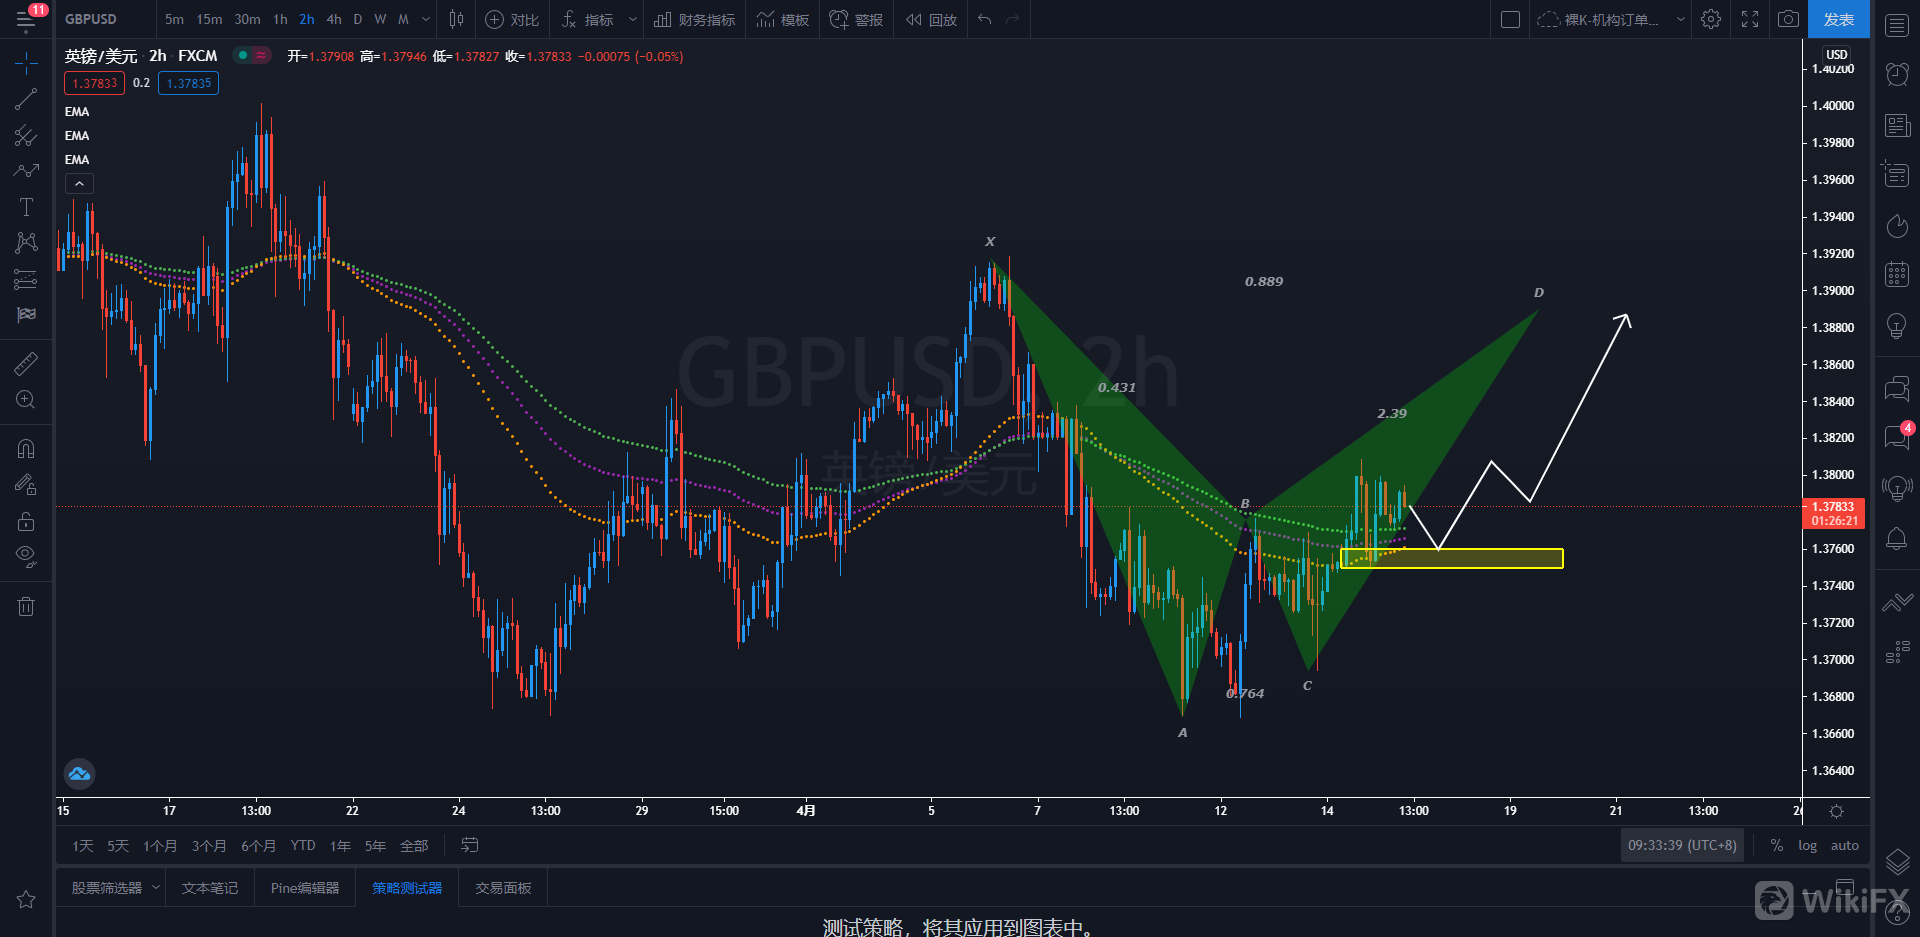Screen dimensions: 1920x937
Task: Open the alarm clock alerts panel
Action: coord(1896,74)
